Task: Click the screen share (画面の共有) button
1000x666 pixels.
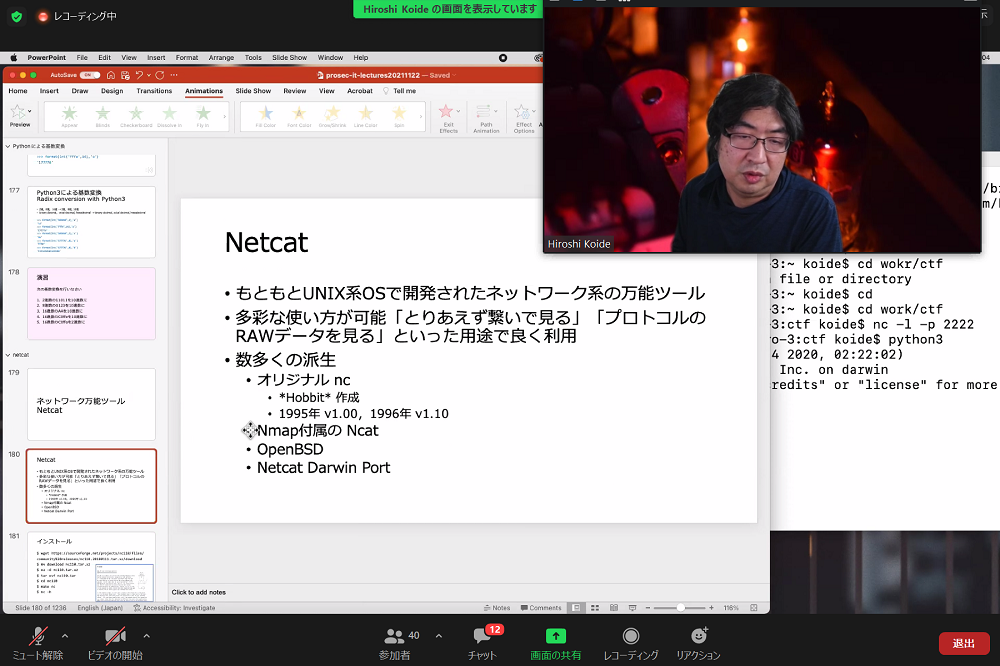Action: [x=555, y=644]
